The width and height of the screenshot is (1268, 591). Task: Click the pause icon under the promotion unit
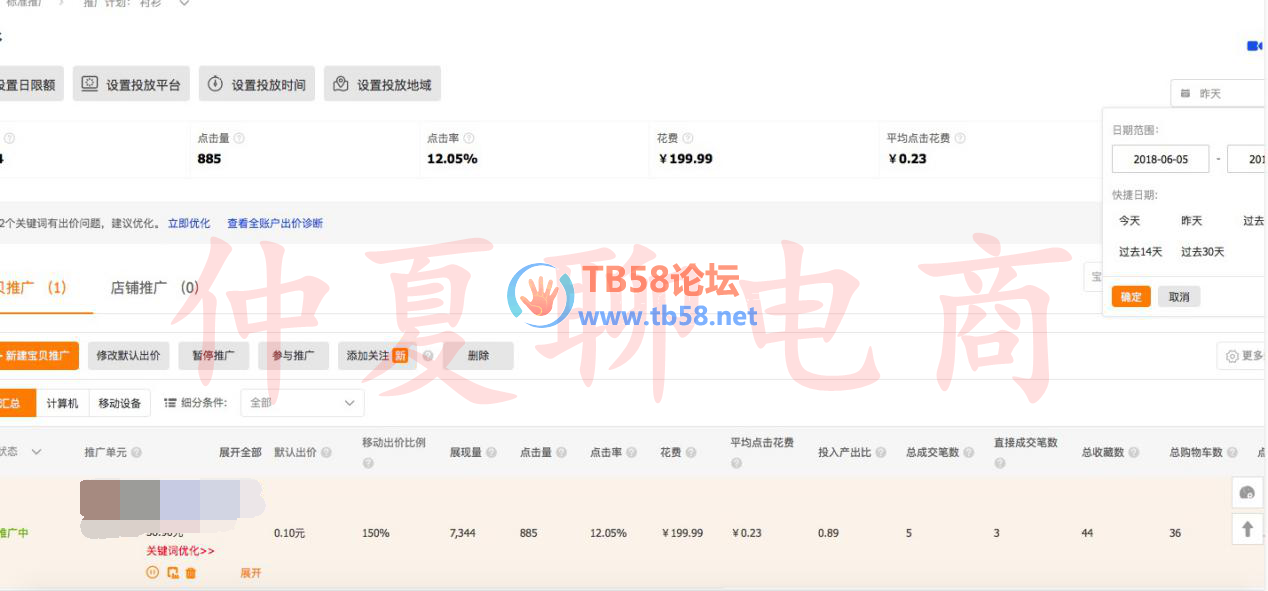(152, 573)
